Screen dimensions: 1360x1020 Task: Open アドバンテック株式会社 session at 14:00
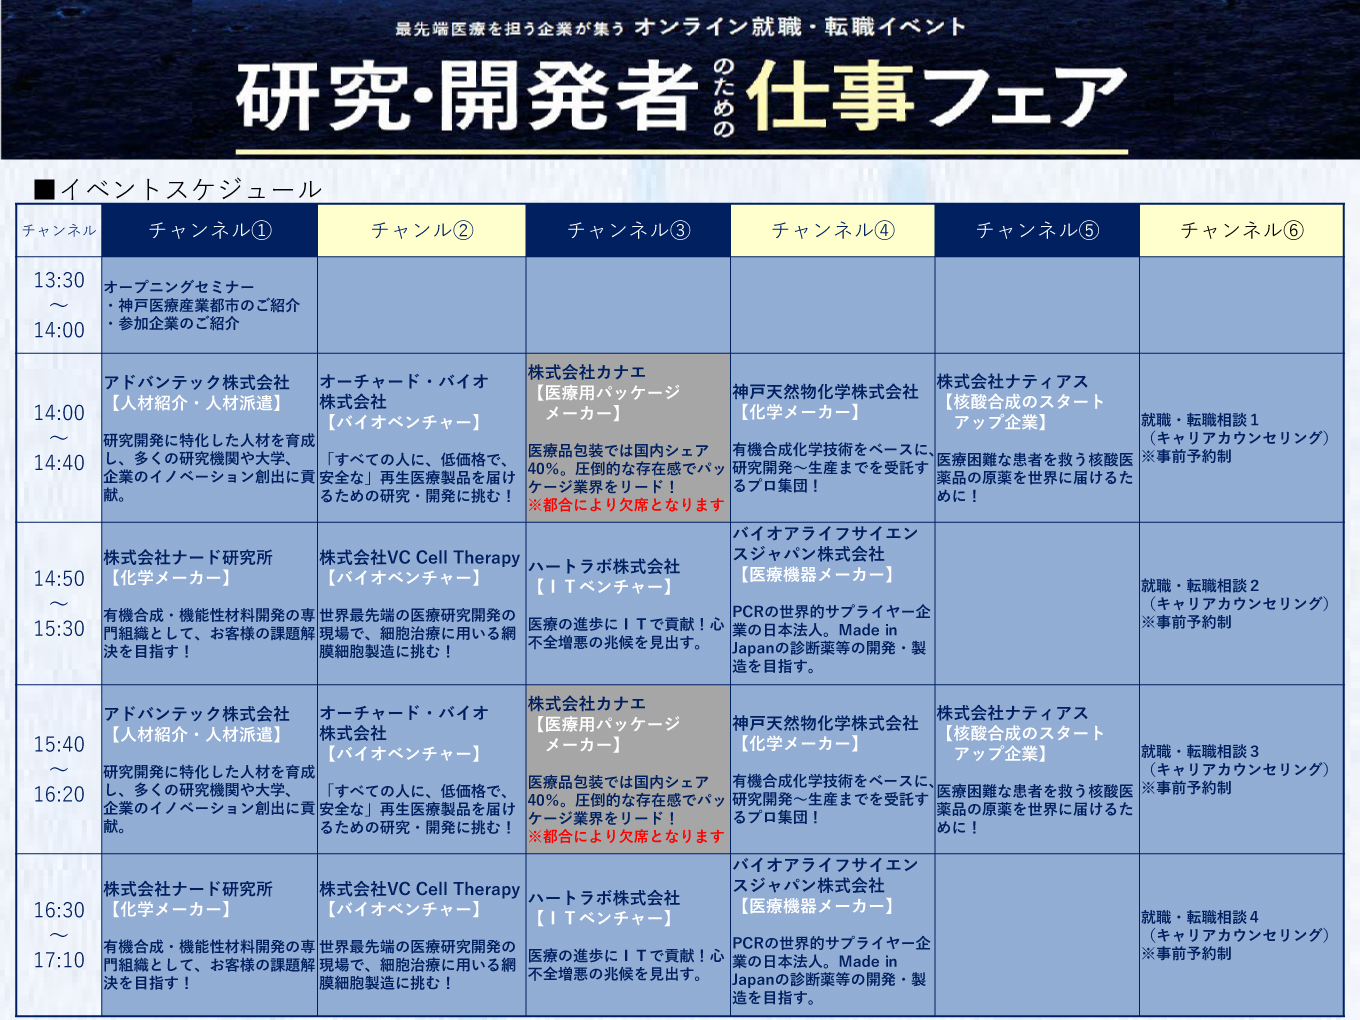coord(209,437)
